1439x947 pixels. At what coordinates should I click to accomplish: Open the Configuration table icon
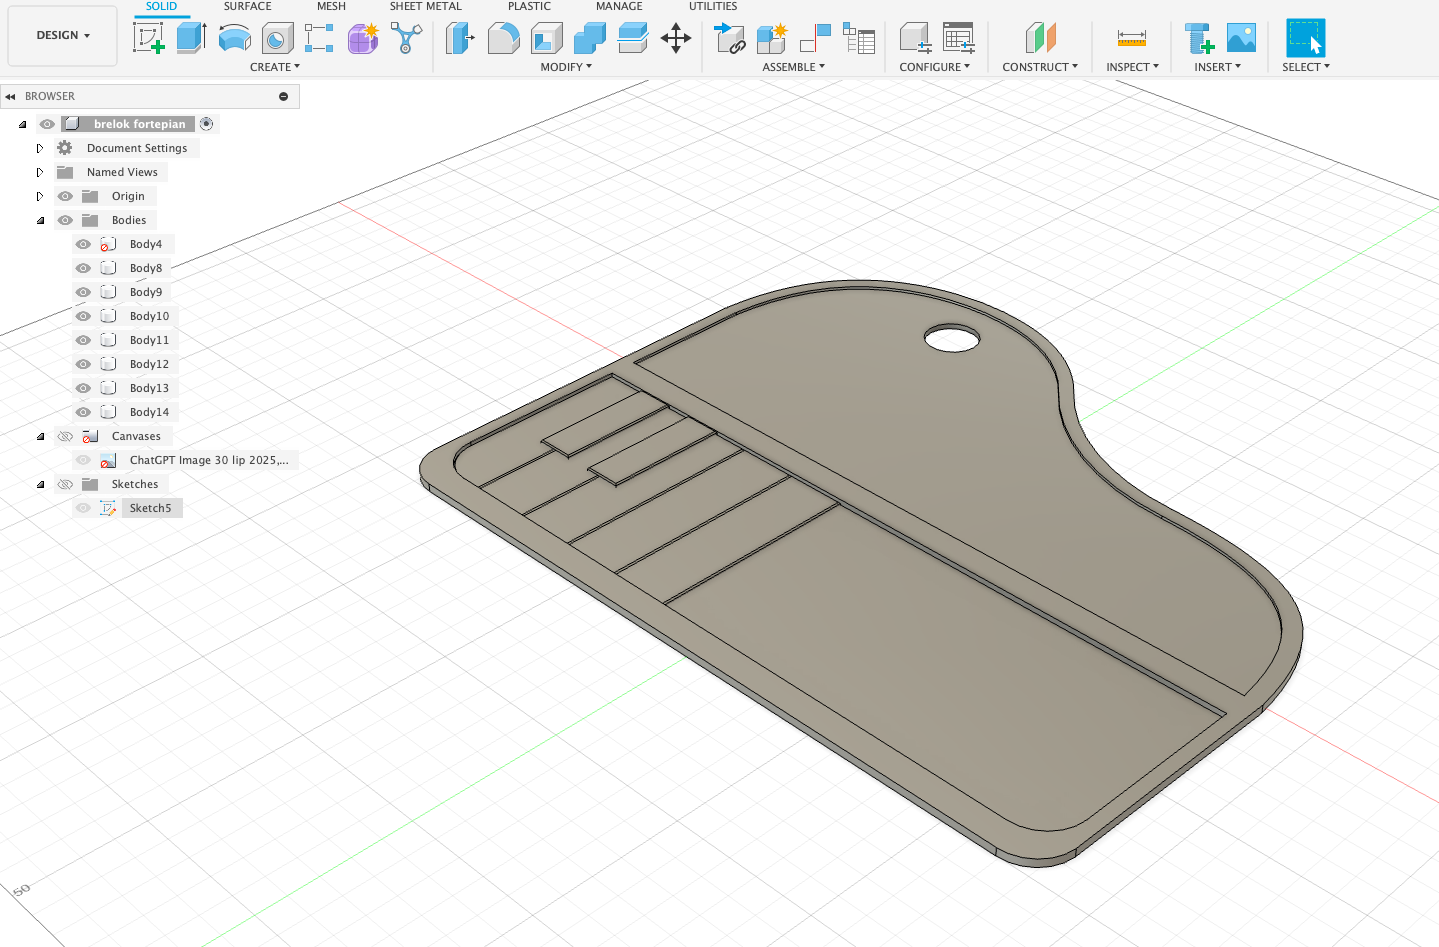958,38
